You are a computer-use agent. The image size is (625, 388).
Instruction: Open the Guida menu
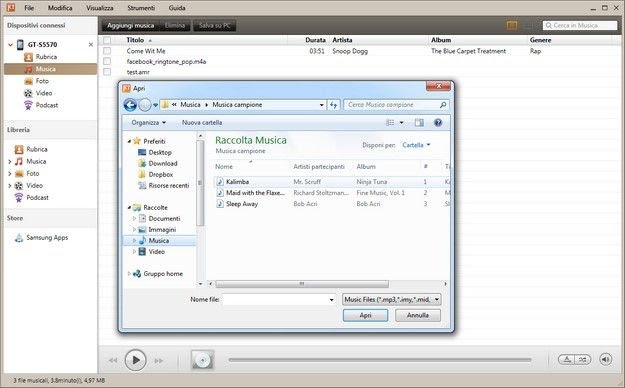177,8
